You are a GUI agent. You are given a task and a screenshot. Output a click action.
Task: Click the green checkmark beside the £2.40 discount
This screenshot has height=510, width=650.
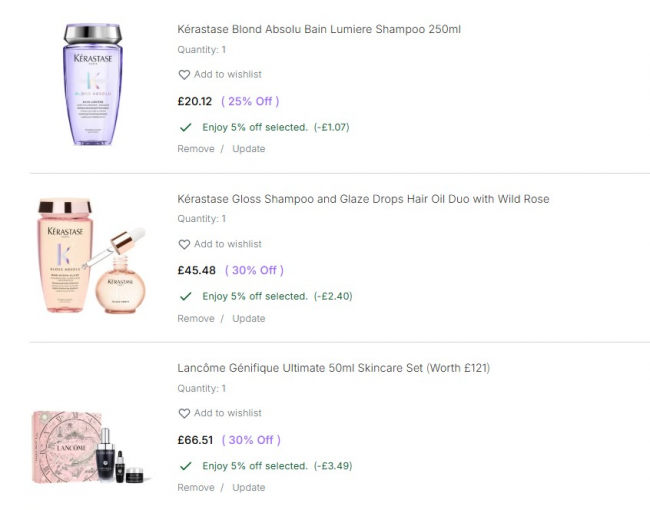(x=185, y=296)
